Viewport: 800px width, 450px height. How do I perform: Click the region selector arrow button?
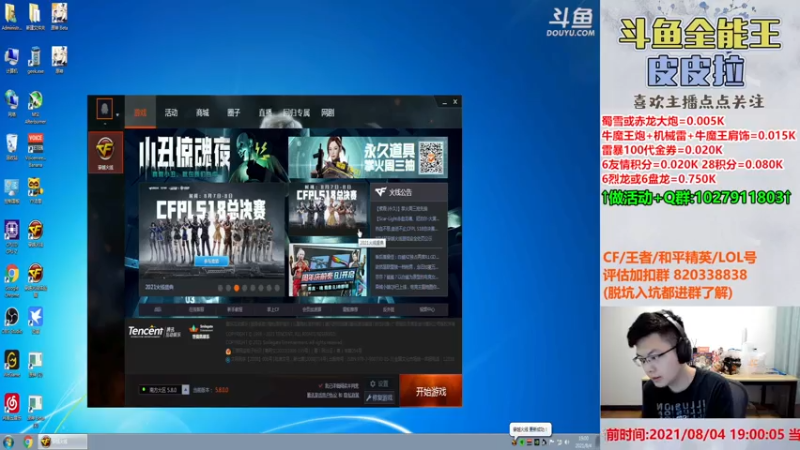click(185, 390)
